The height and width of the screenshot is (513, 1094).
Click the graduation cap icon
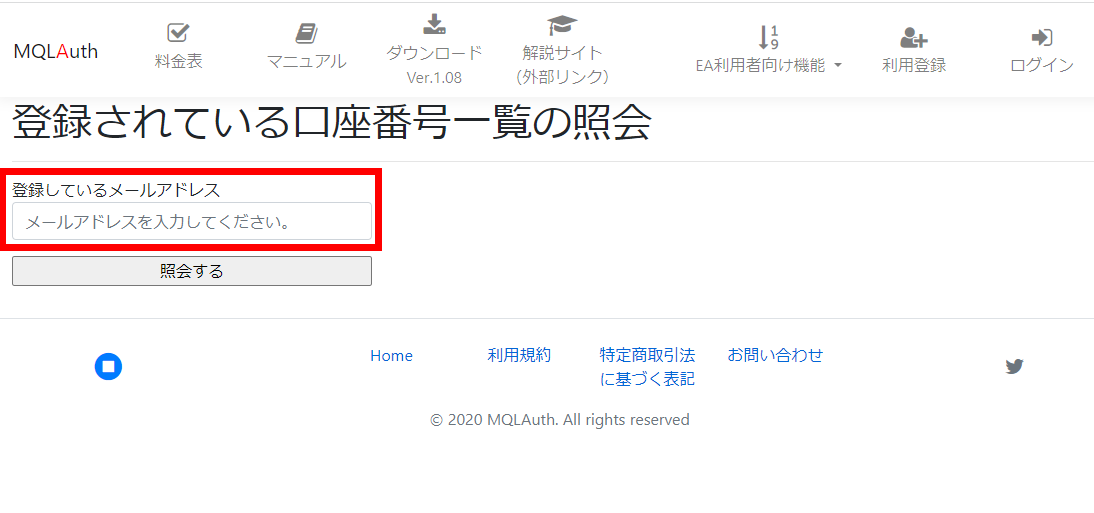562,24
